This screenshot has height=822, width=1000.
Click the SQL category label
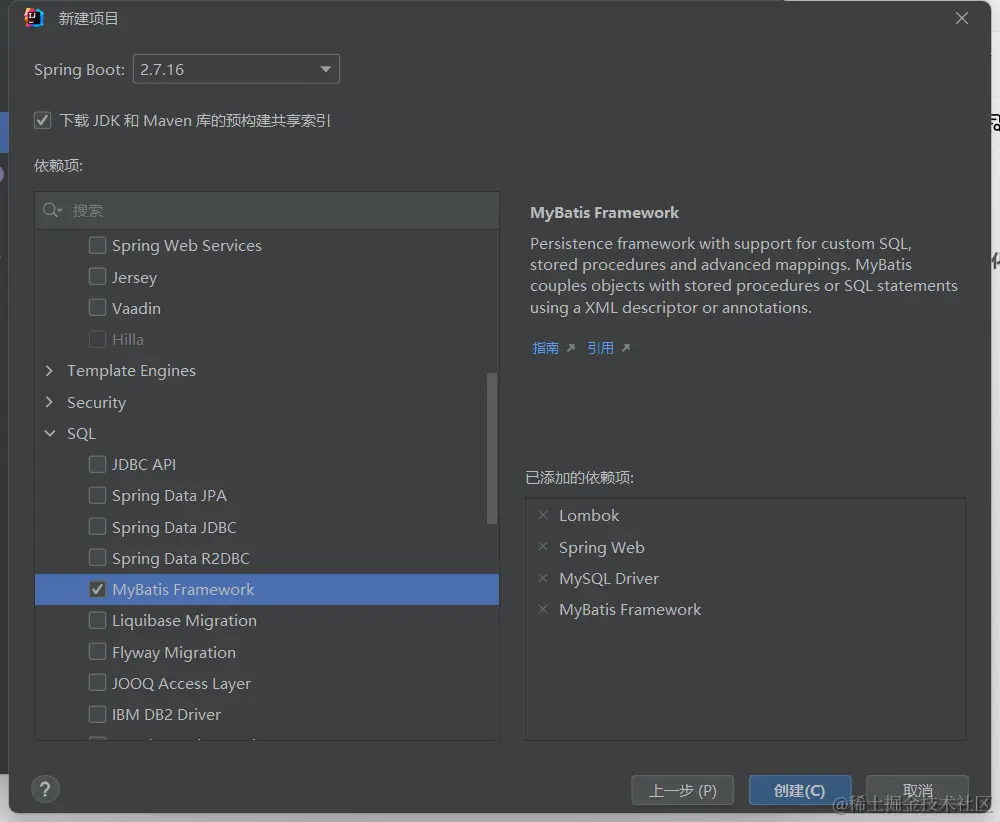tap(81, 434)
